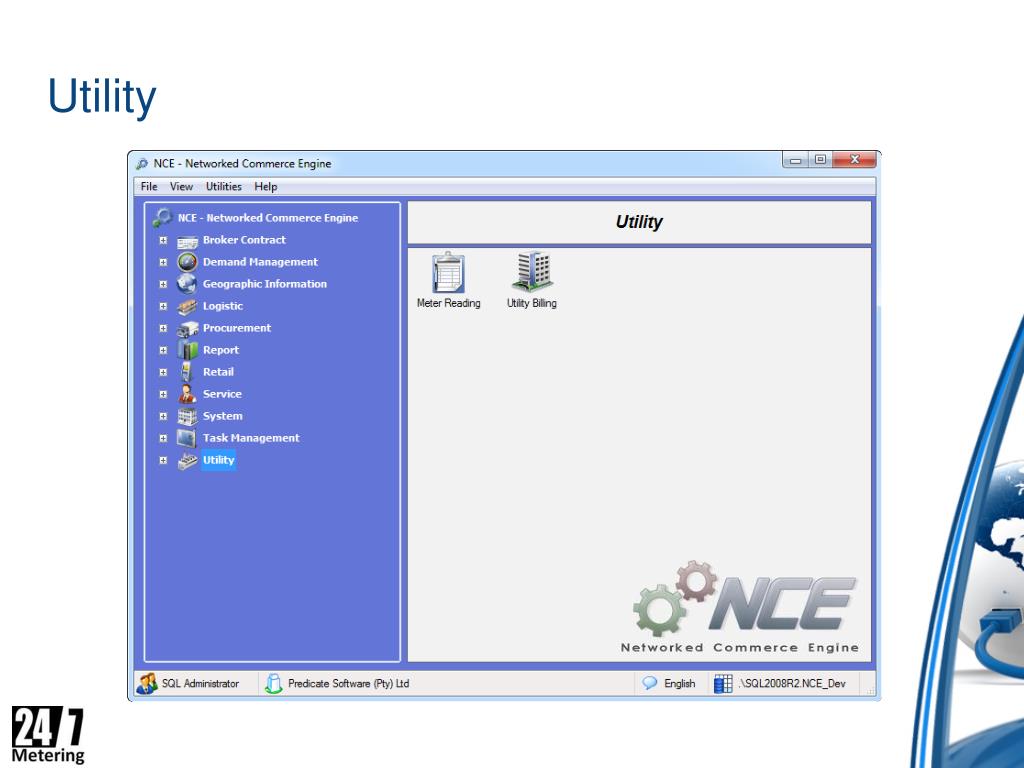This screenshot has height=768, width=1024.
Task: Click the Utility tree node icon
Action: click(187, 460)
